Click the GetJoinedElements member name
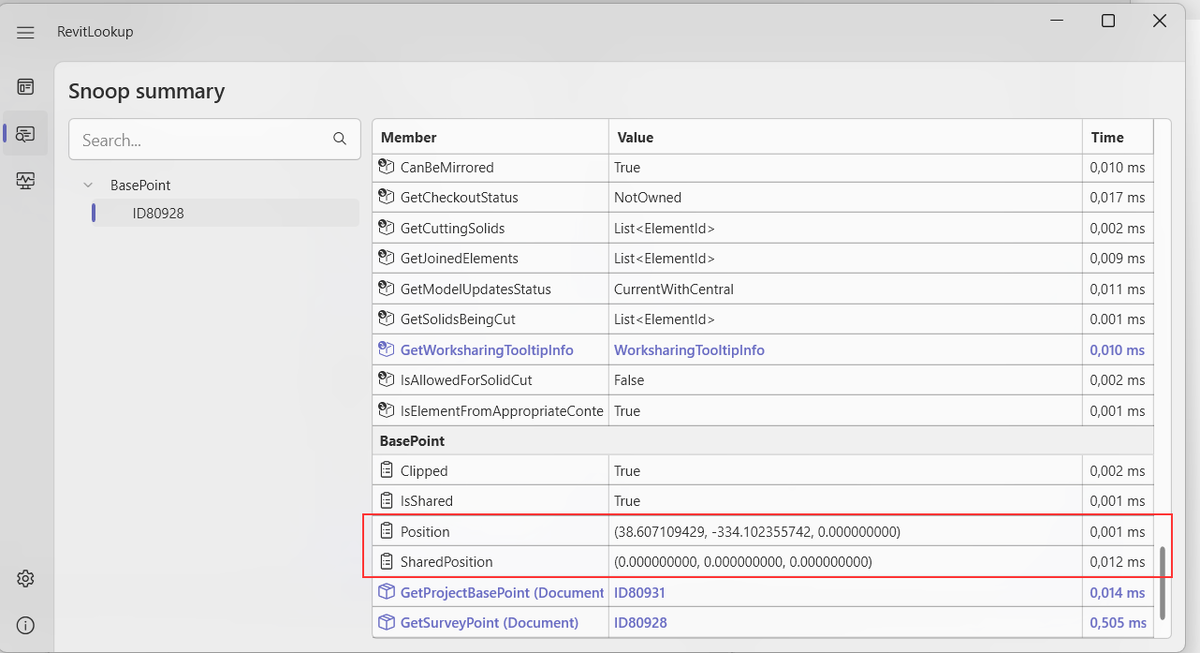The height and width of the screenshot is (653, 1200). point(459,258)
